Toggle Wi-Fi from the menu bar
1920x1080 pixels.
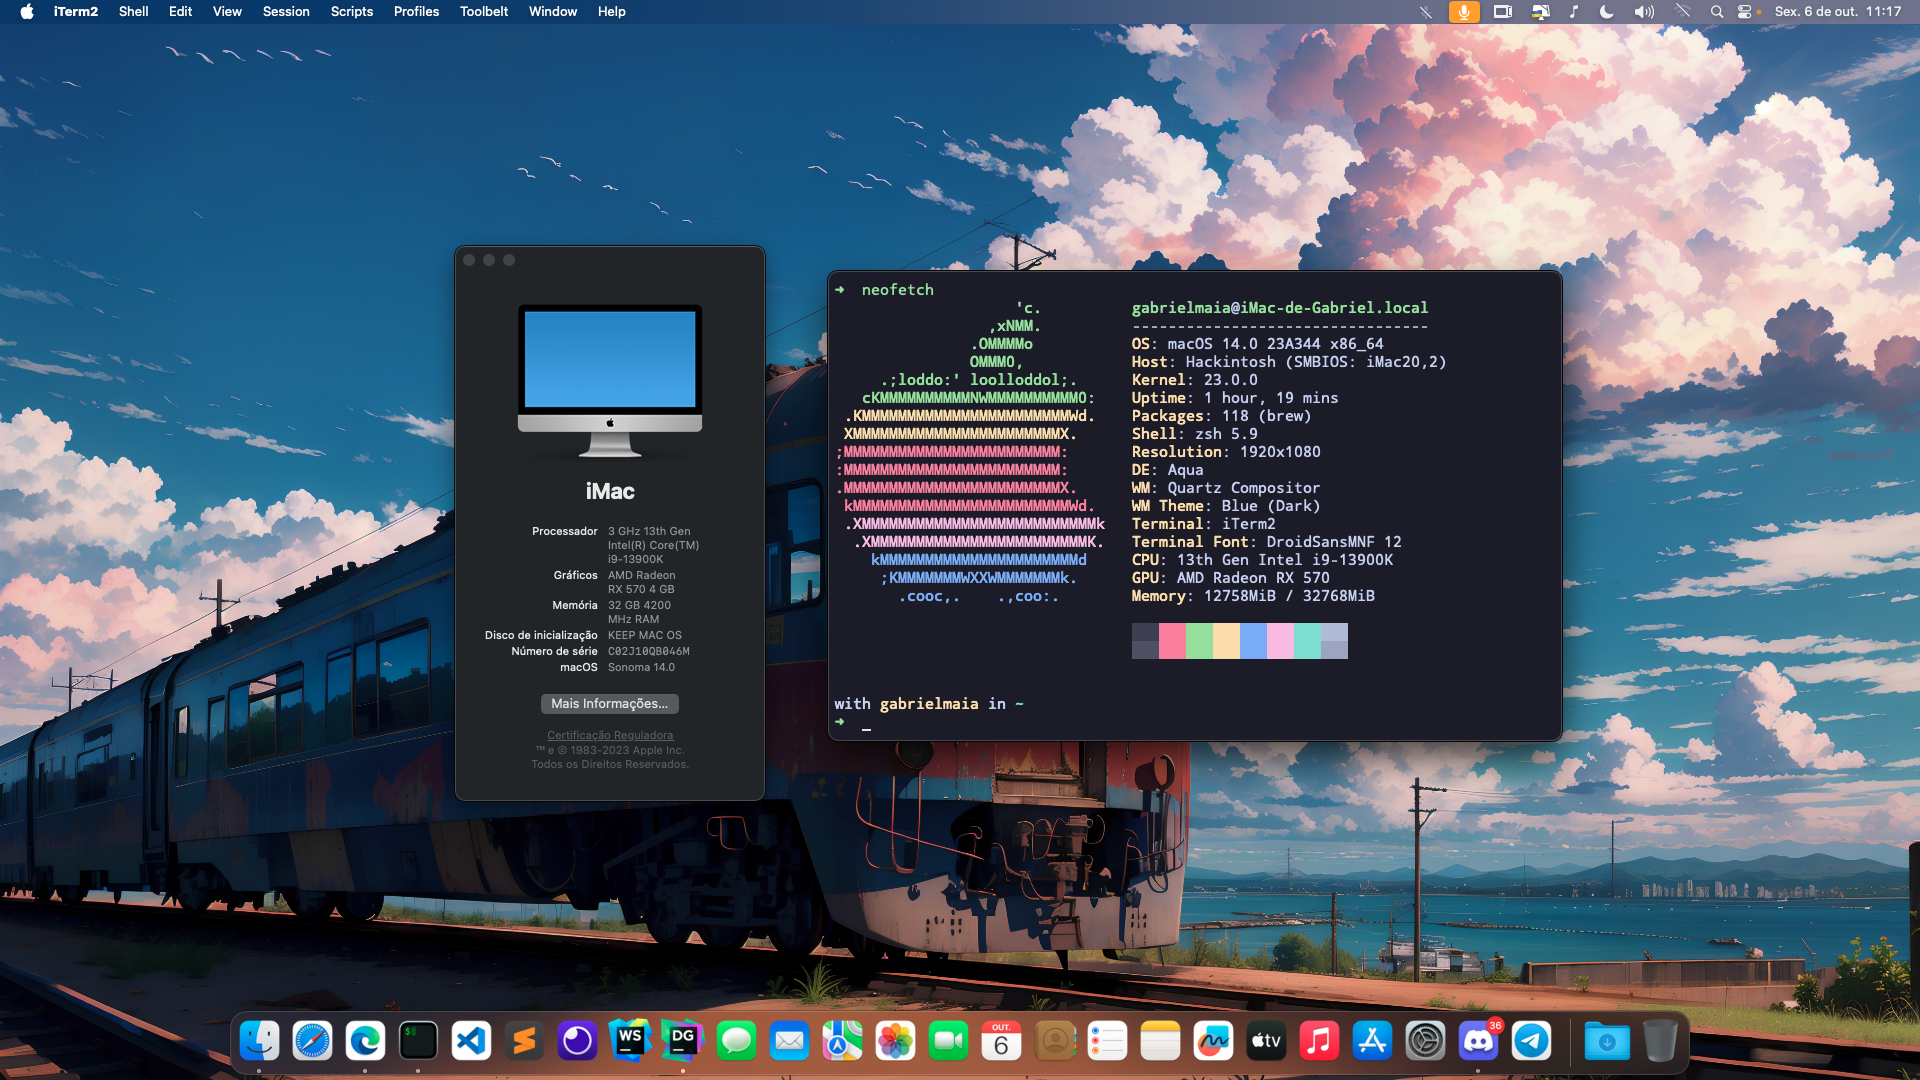[x=1683, y=12]
